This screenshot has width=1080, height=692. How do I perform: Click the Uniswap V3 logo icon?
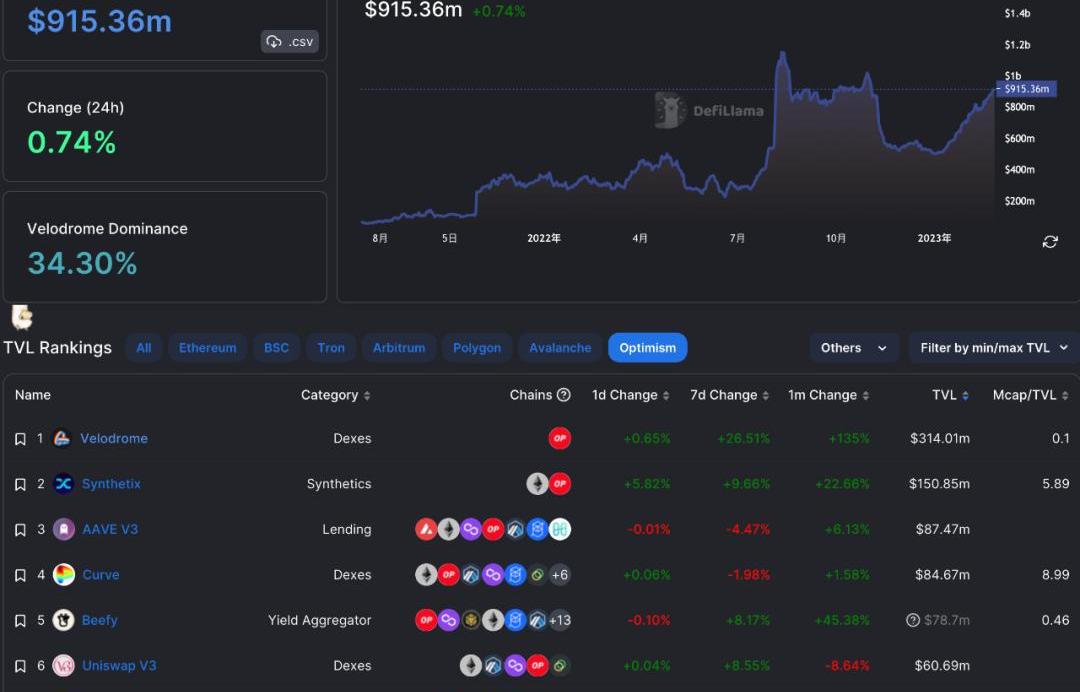63,666
